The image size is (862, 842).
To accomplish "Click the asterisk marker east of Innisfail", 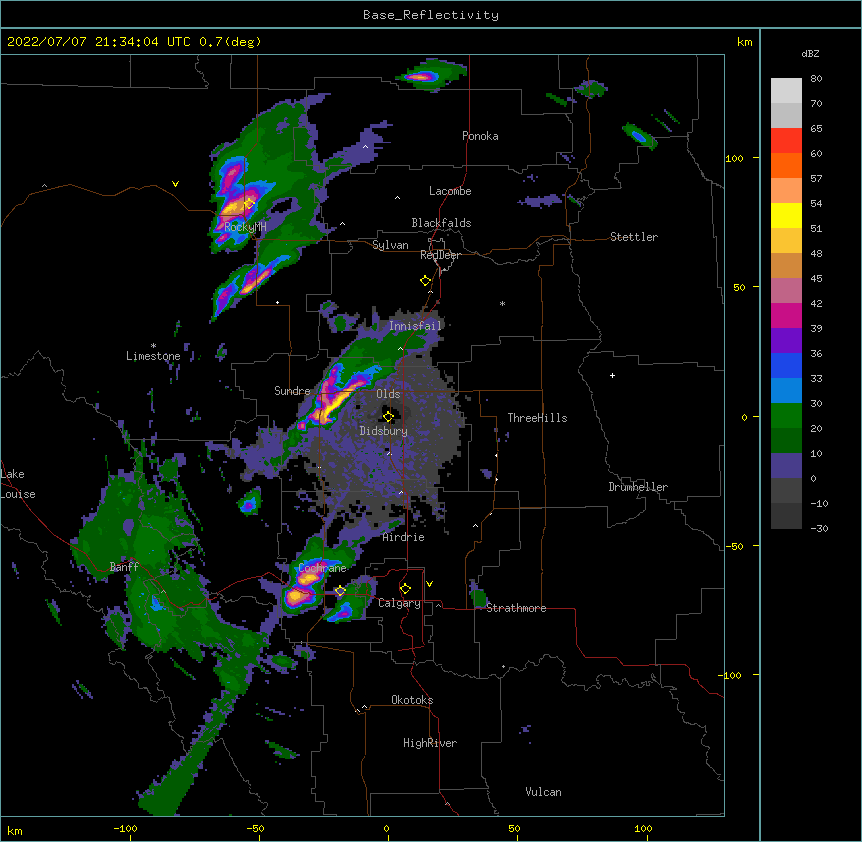I will click(502, 303).
